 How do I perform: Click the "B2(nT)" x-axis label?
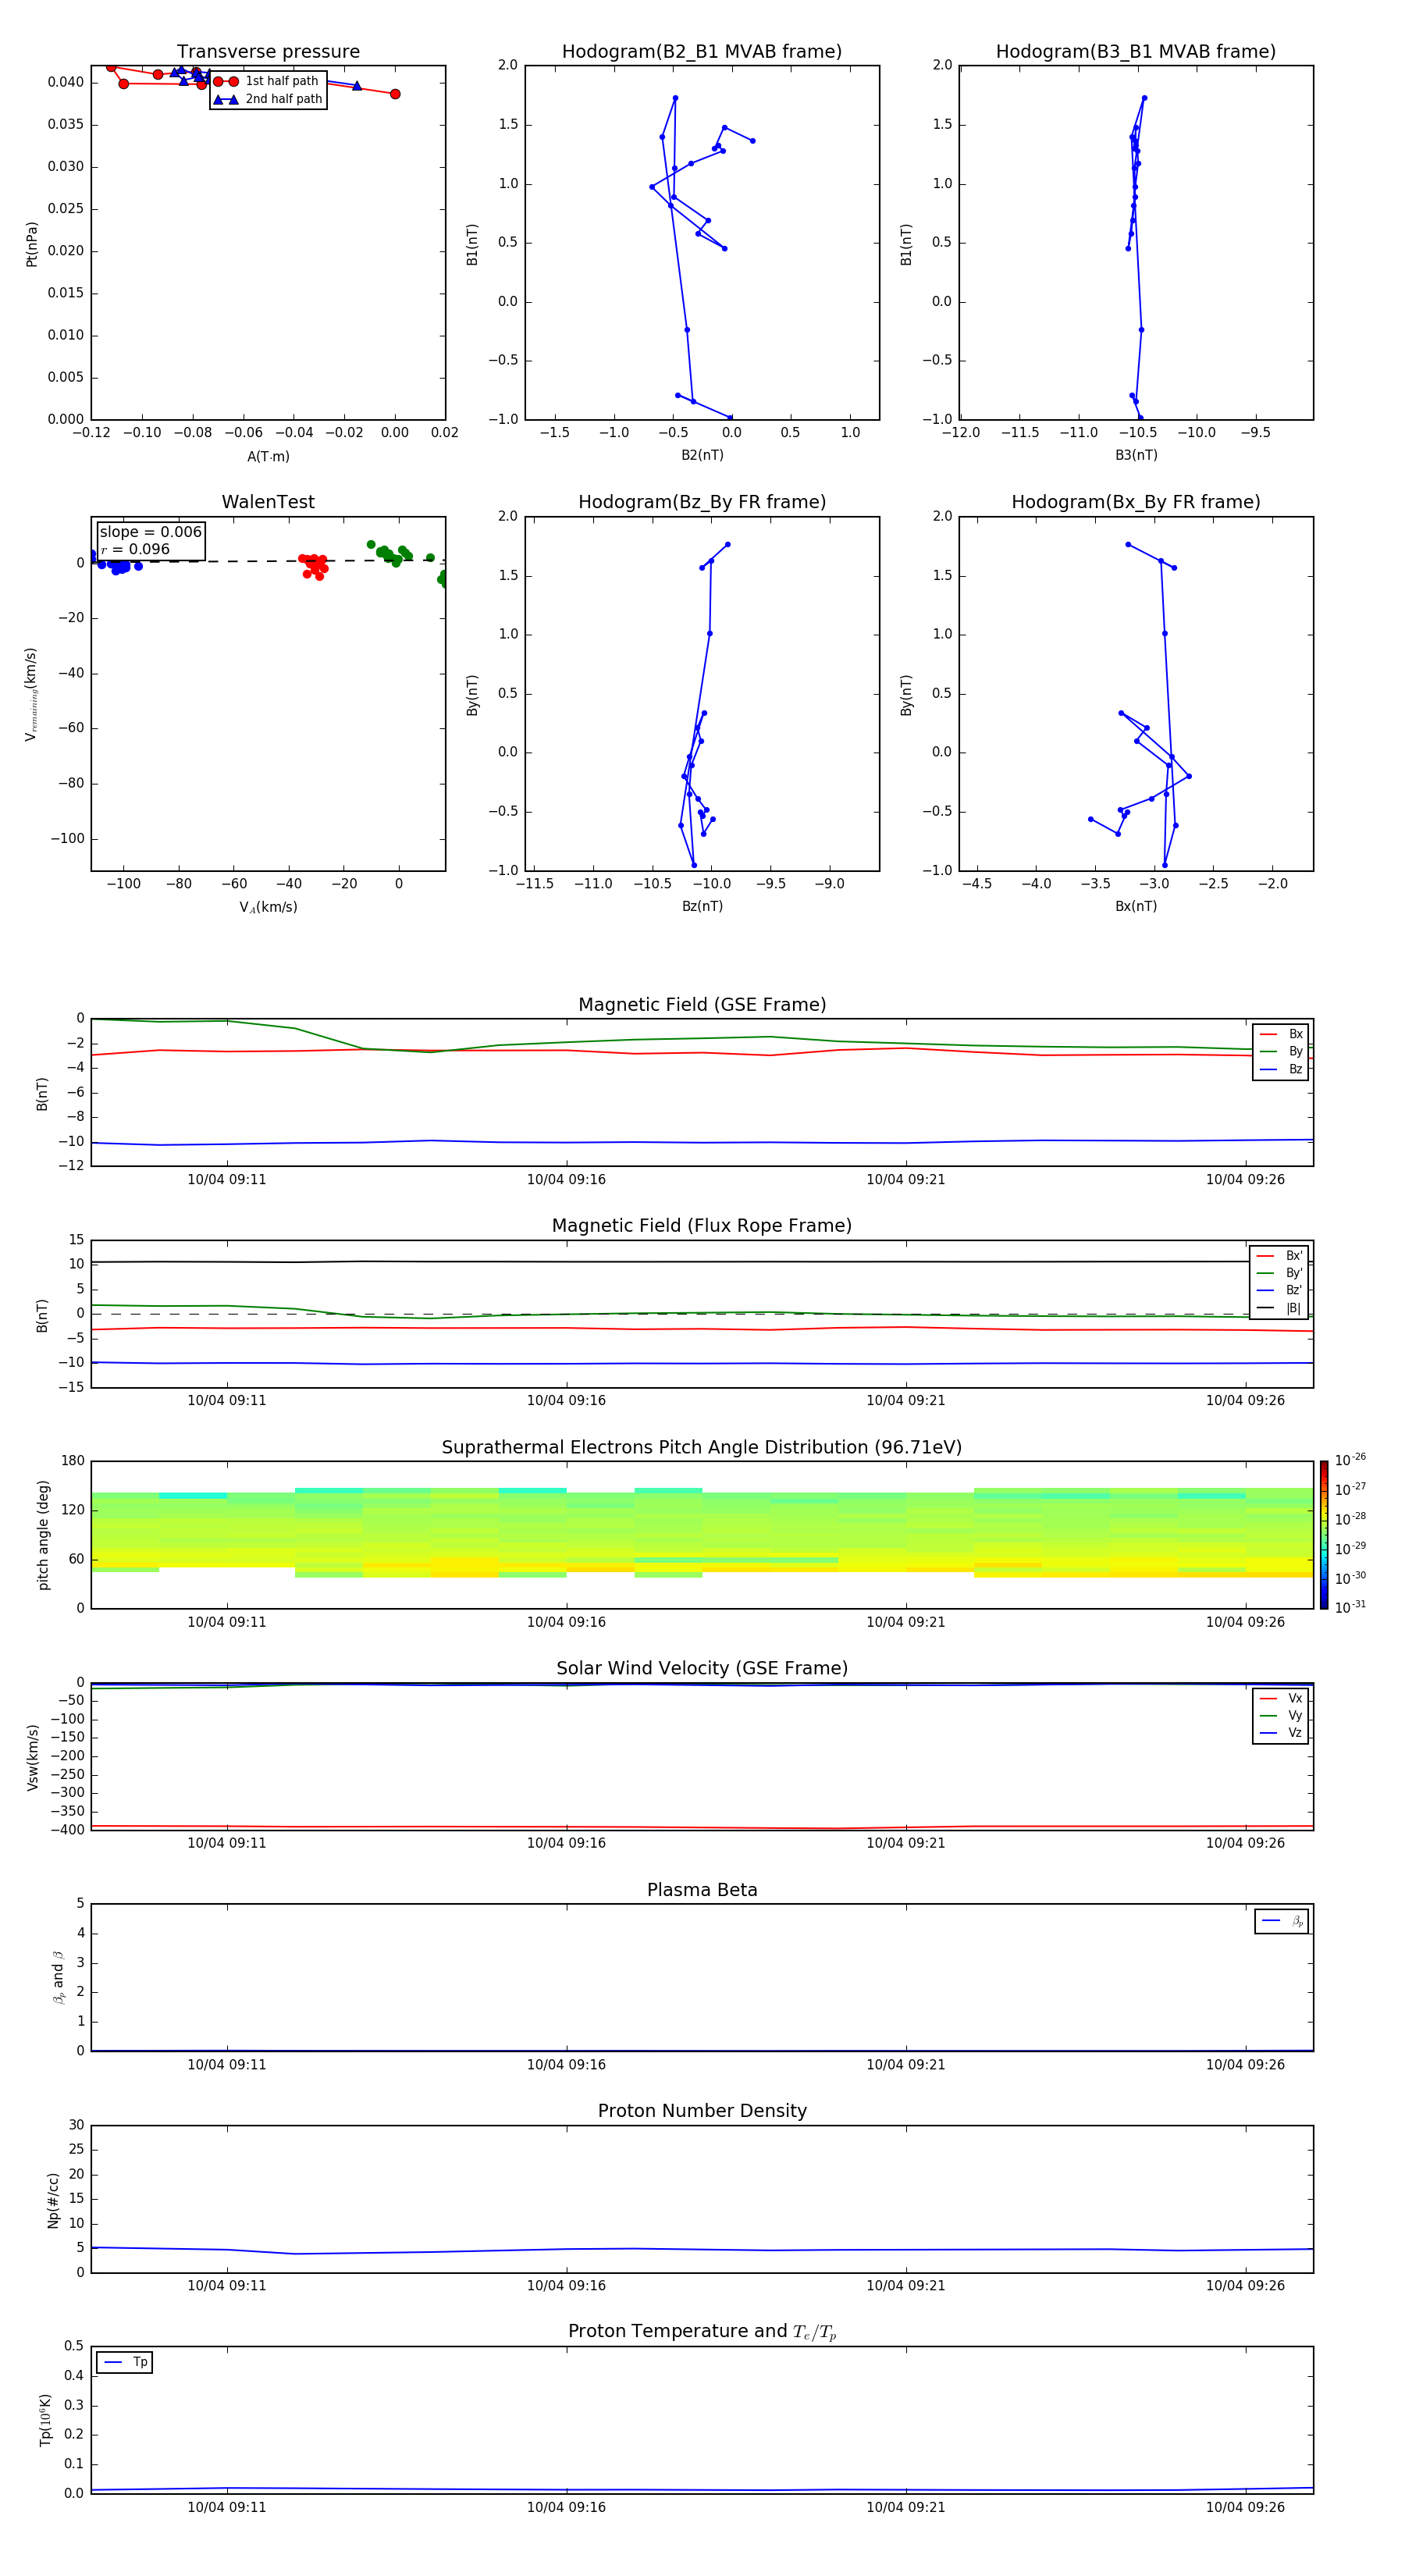tap(702, 455)
